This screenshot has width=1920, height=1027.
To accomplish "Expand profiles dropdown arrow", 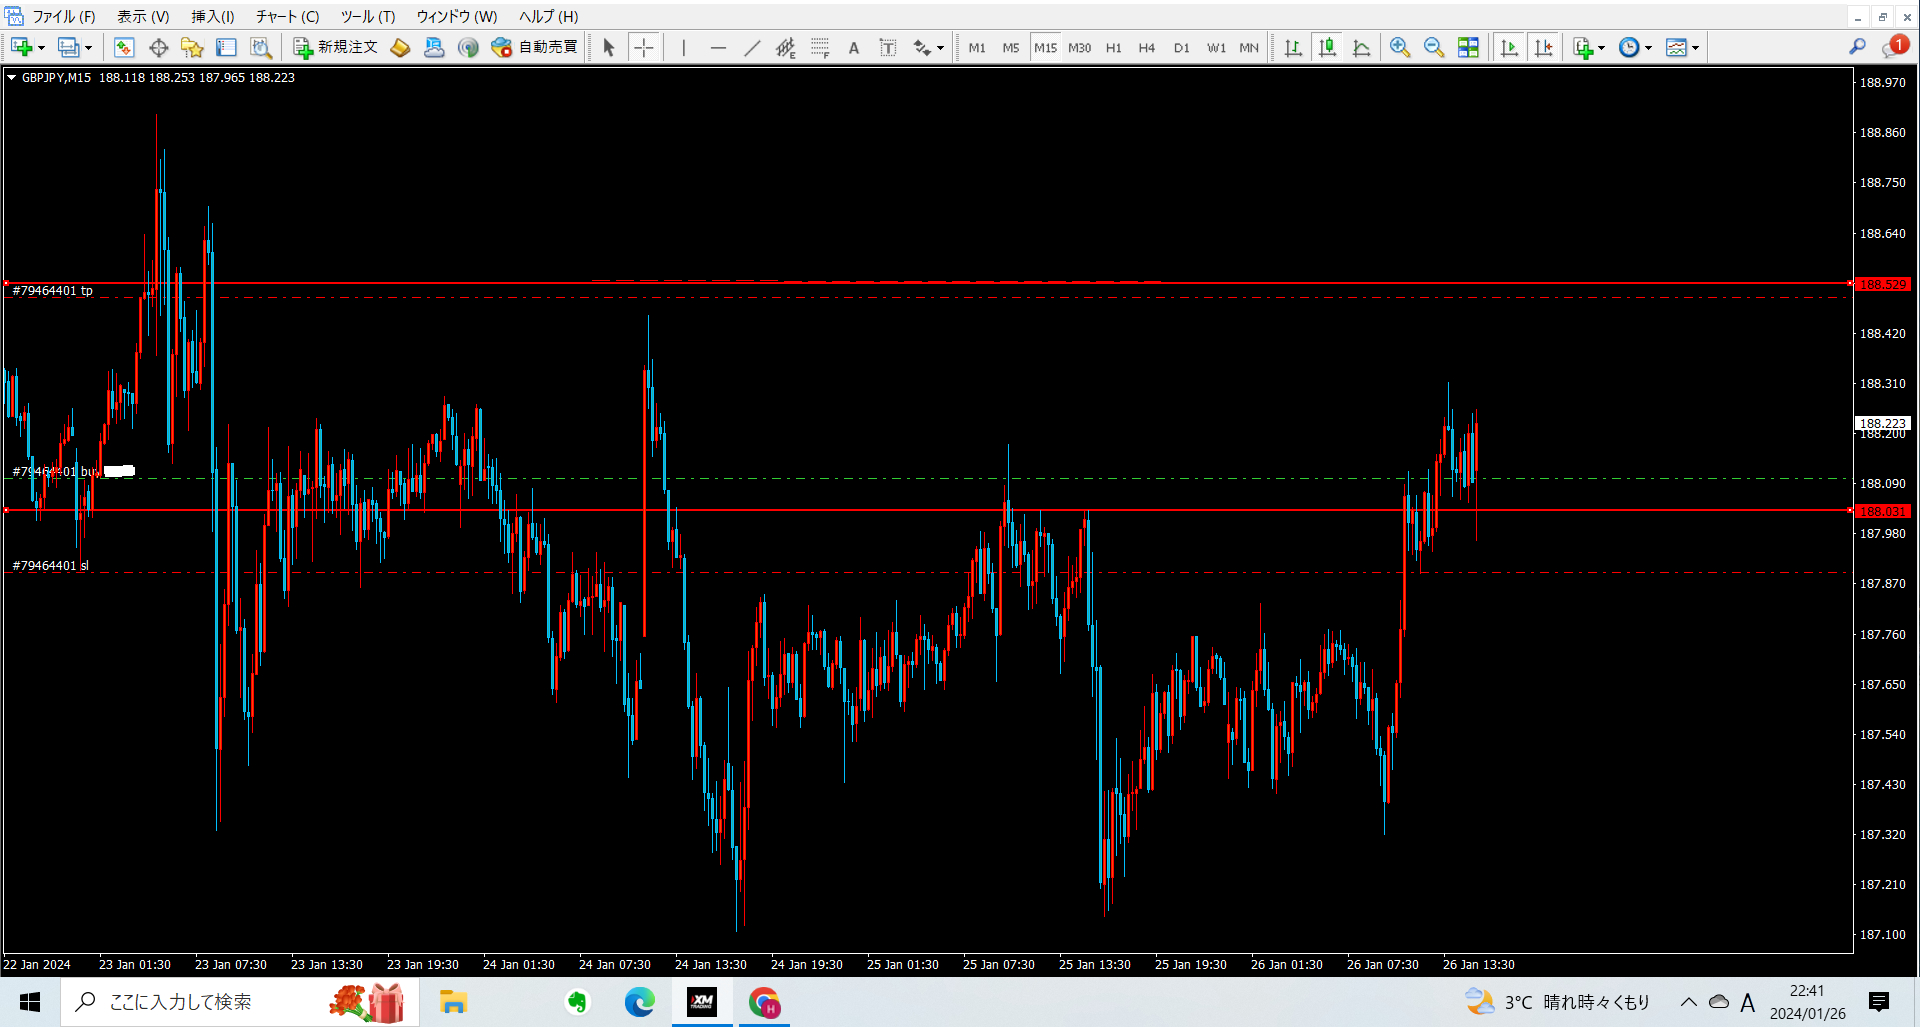I will coord(88,48).
